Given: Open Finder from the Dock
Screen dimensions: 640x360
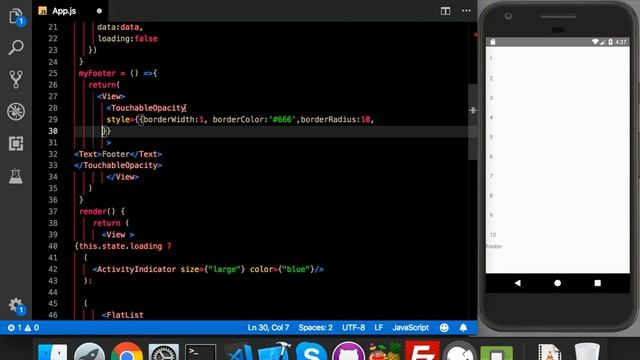Looking at the screenshot, I should click(52, 352).
